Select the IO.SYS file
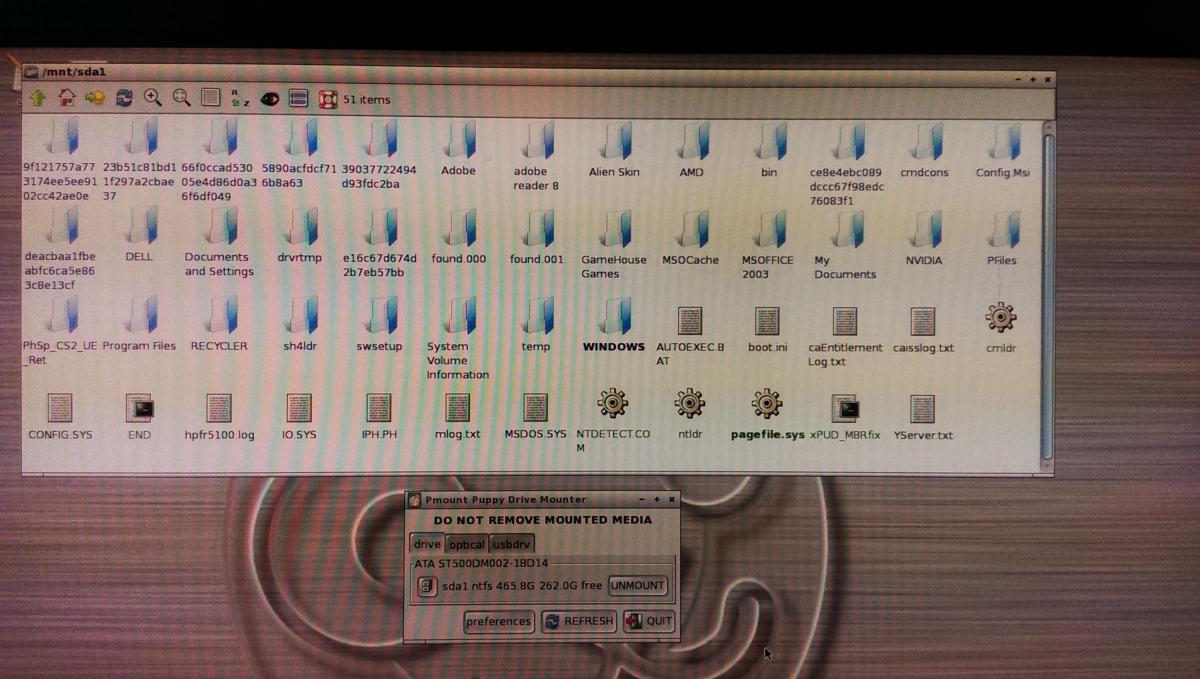1200x679 pixels. click(299, 417)
